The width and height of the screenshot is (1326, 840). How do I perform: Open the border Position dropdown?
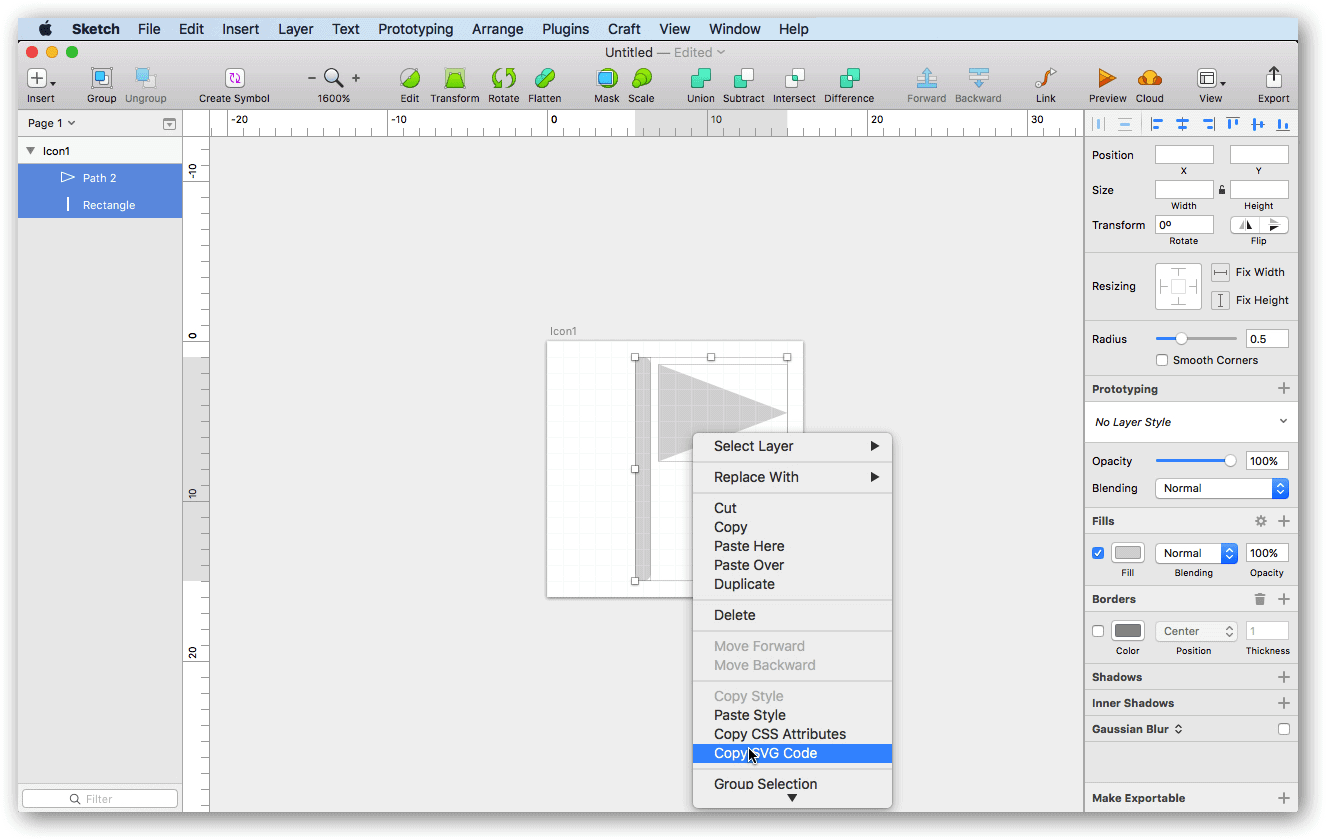point(1197,631)
